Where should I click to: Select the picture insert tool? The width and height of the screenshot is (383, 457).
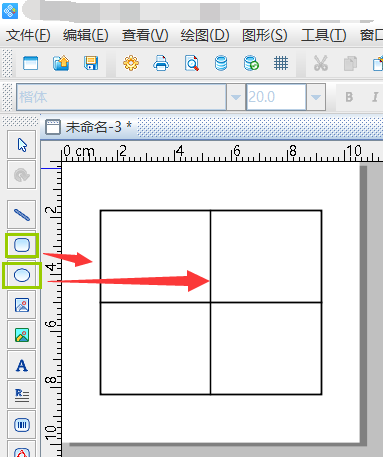[x=22, y=335]
